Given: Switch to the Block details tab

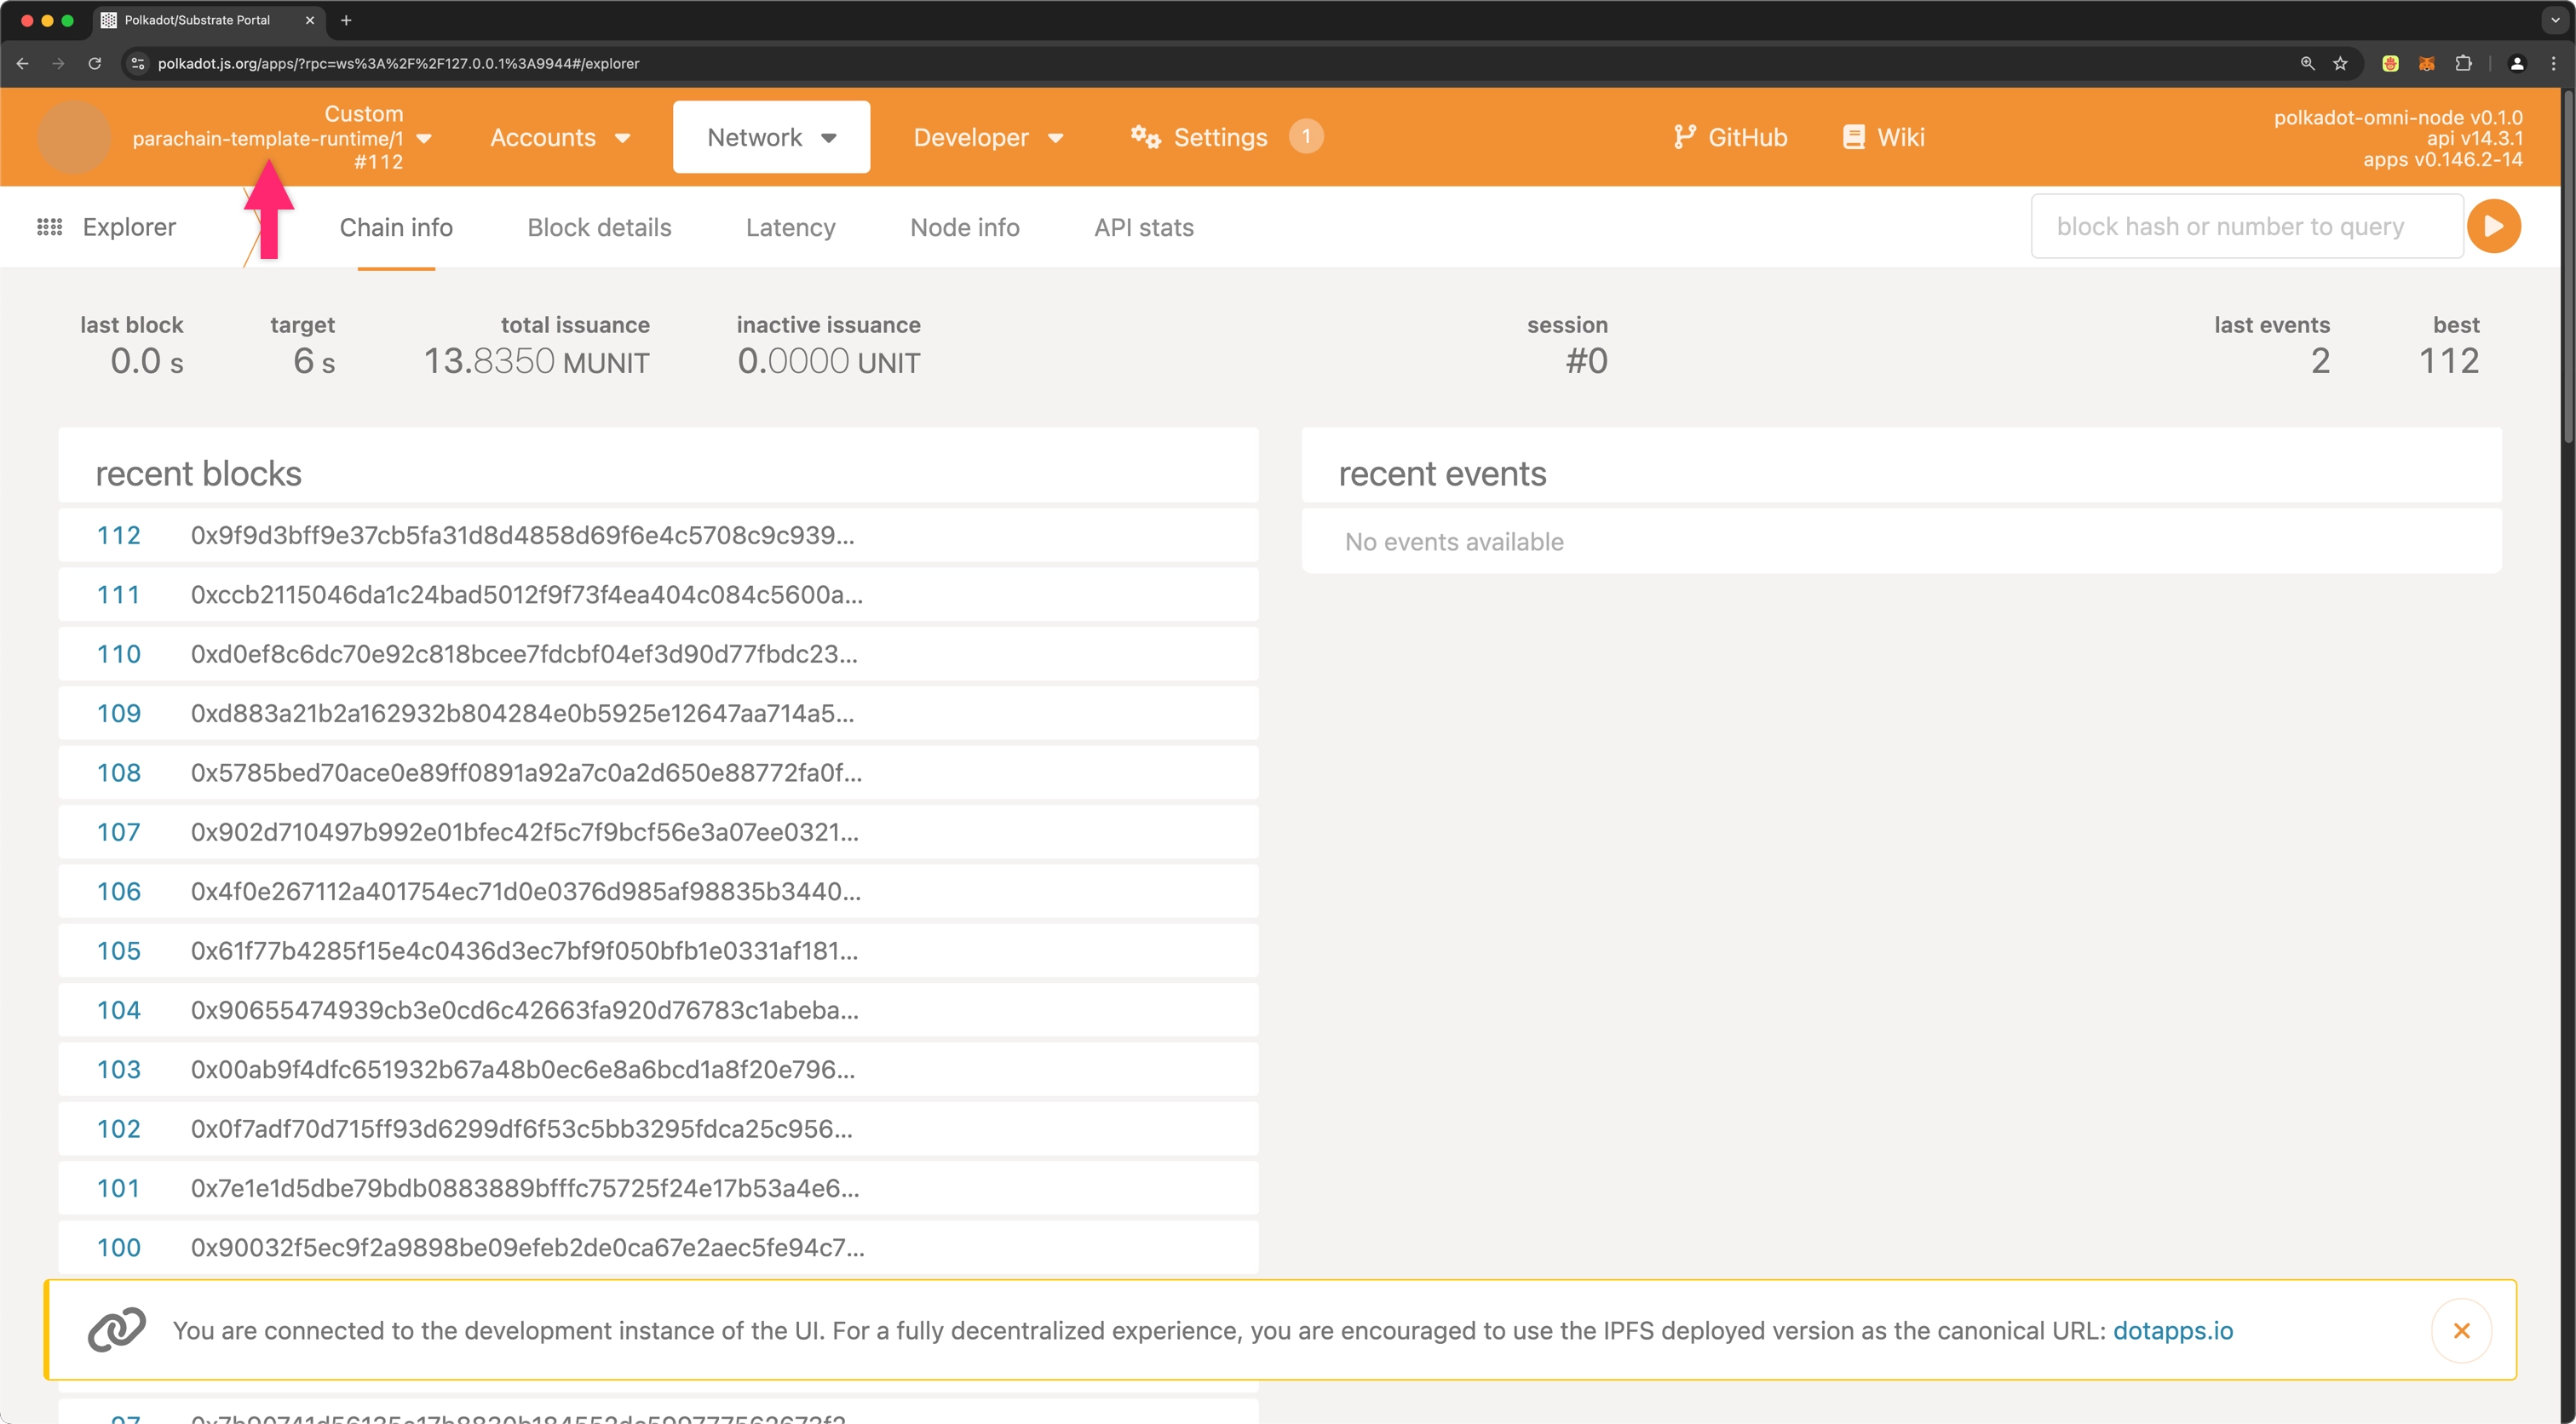Looking at the screenshot, I should point(599,228).
